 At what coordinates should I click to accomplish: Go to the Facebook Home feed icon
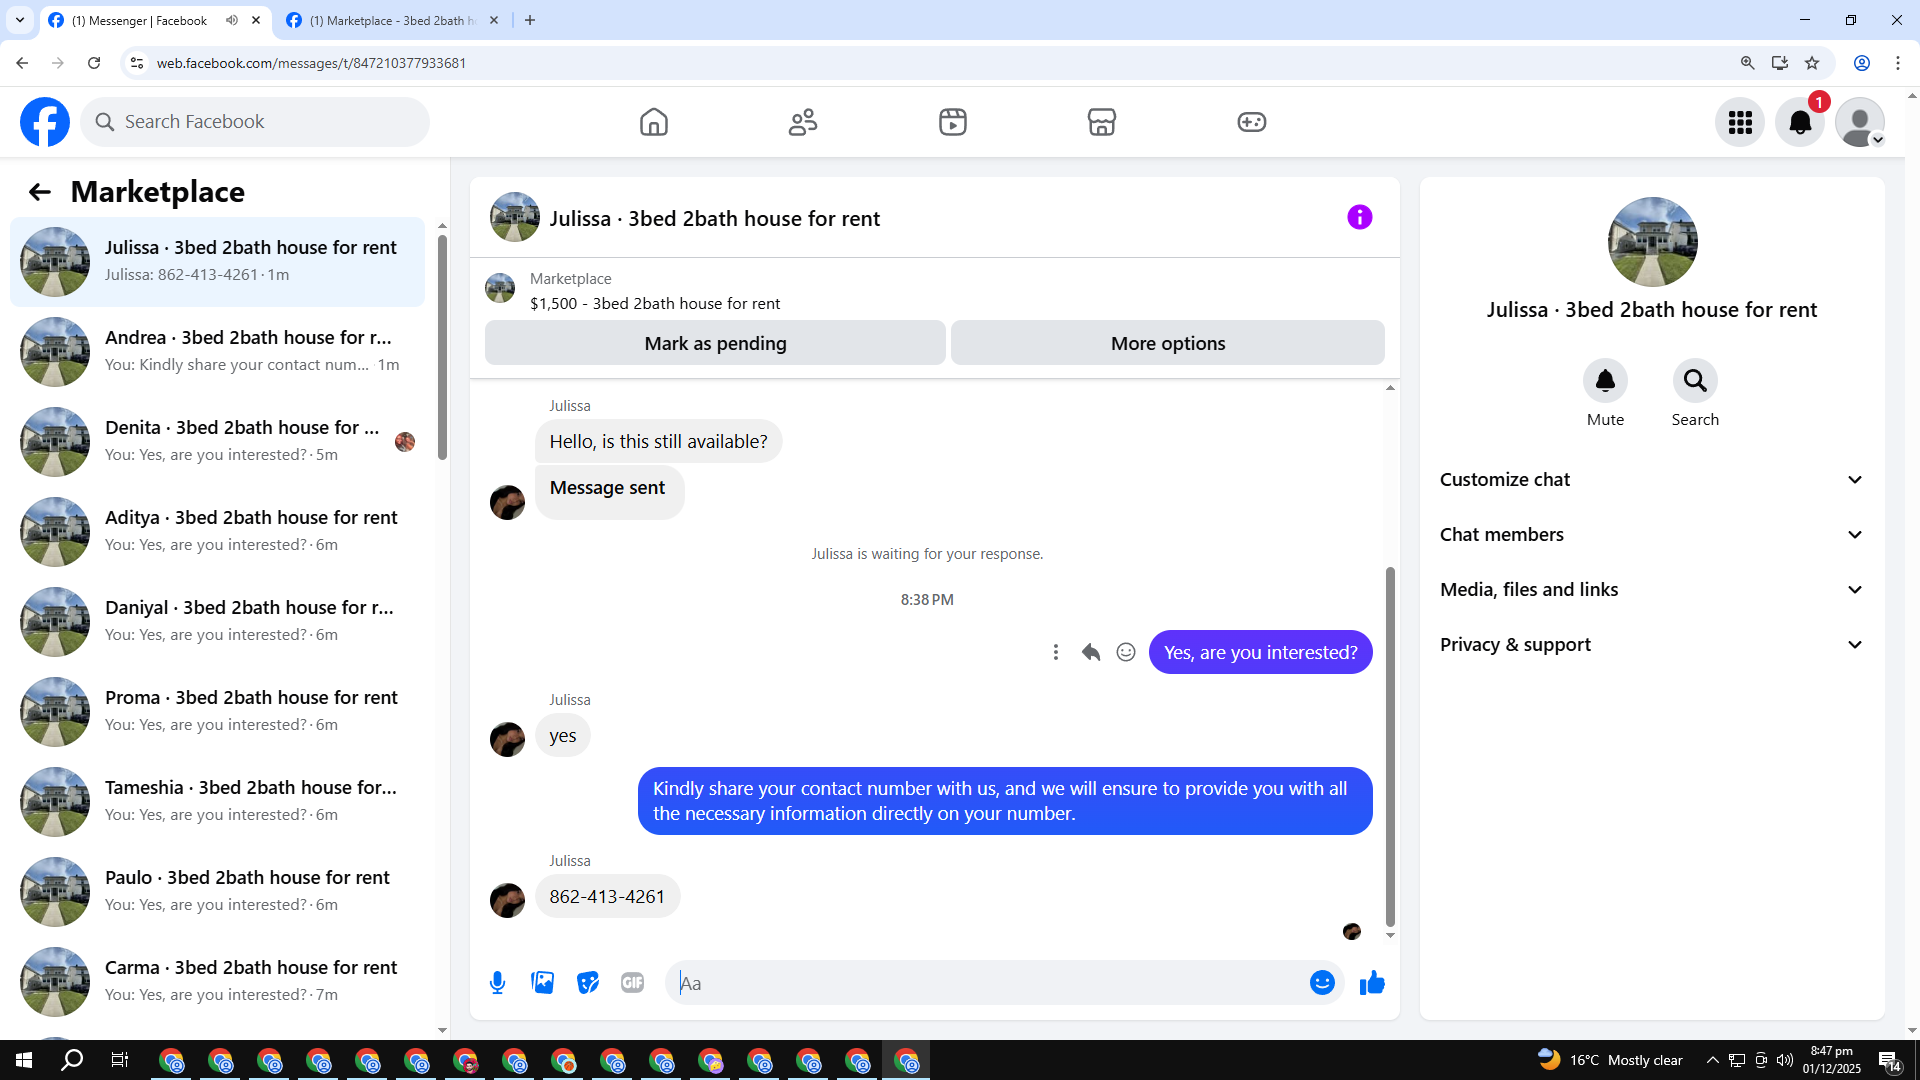654,122
